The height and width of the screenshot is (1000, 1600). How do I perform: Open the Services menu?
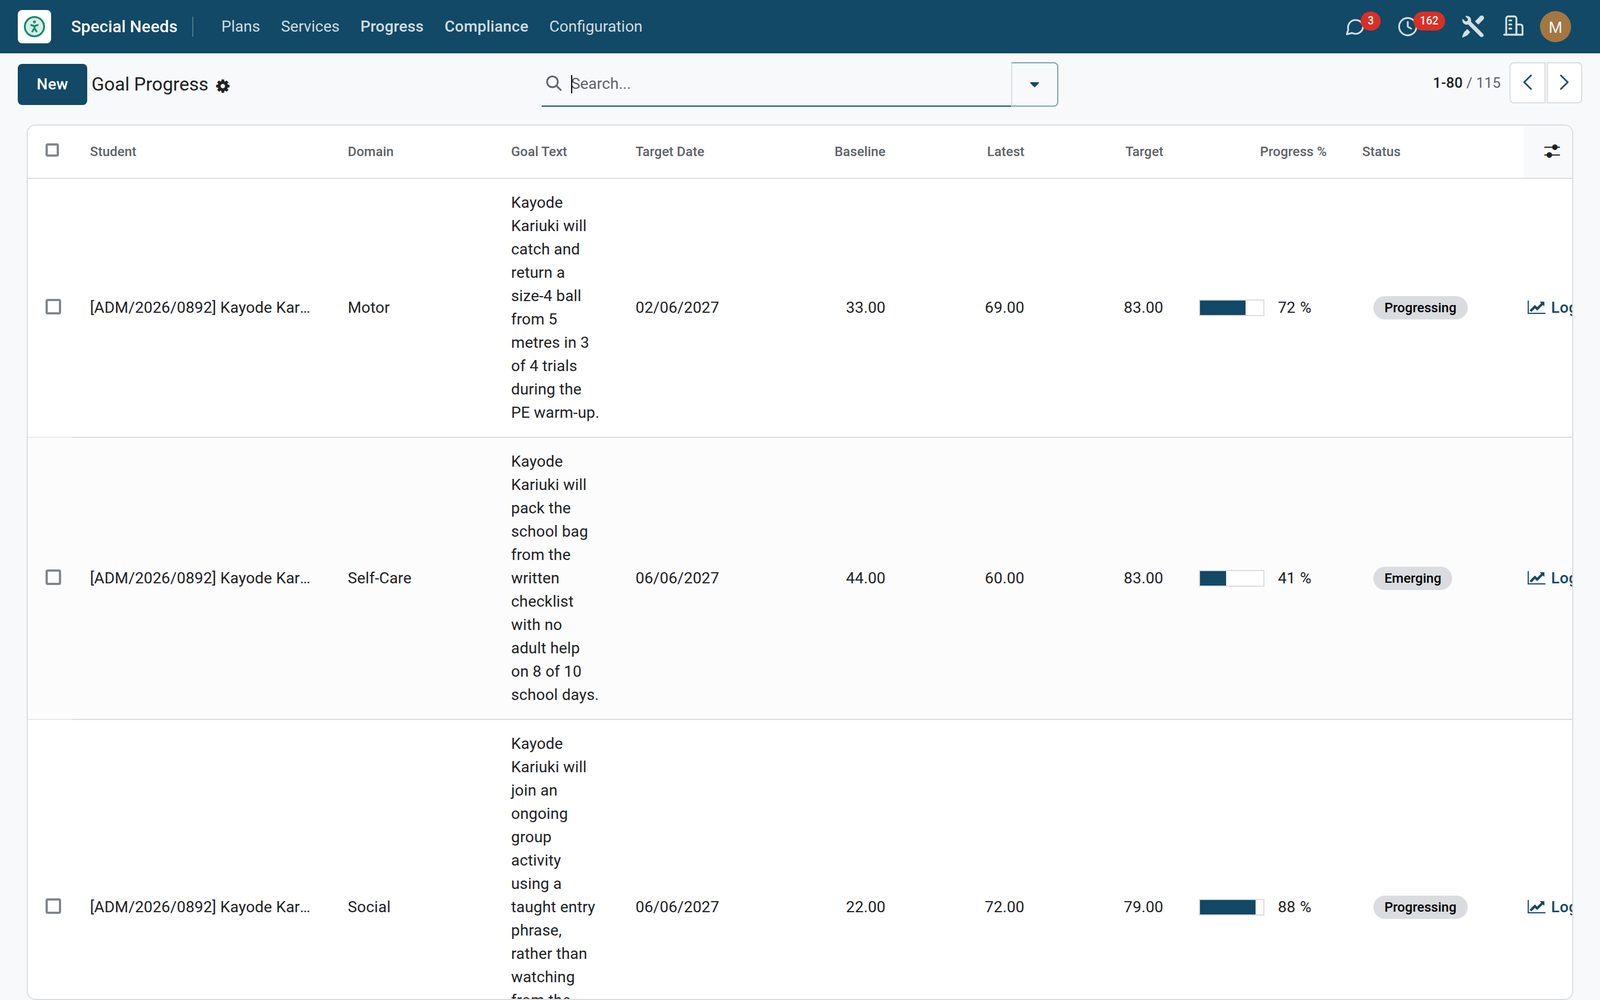click(x=310, y=26)
